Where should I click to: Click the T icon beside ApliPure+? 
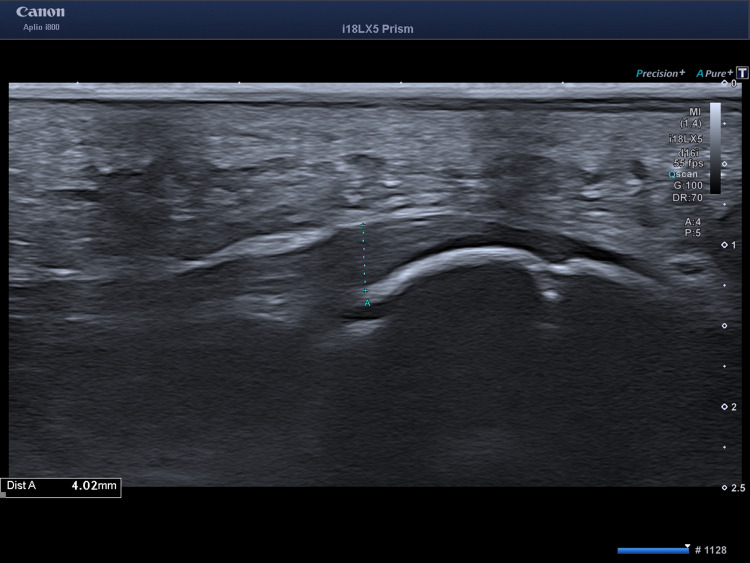[x=742, y=73]
